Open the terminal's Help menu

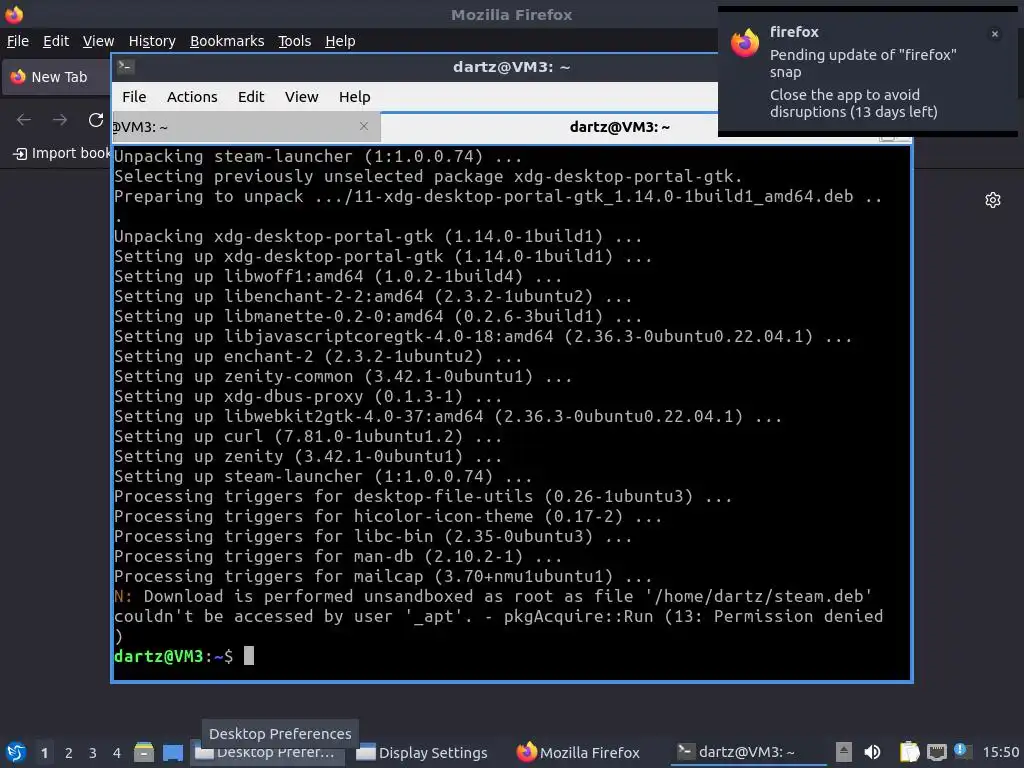(355, 97)
